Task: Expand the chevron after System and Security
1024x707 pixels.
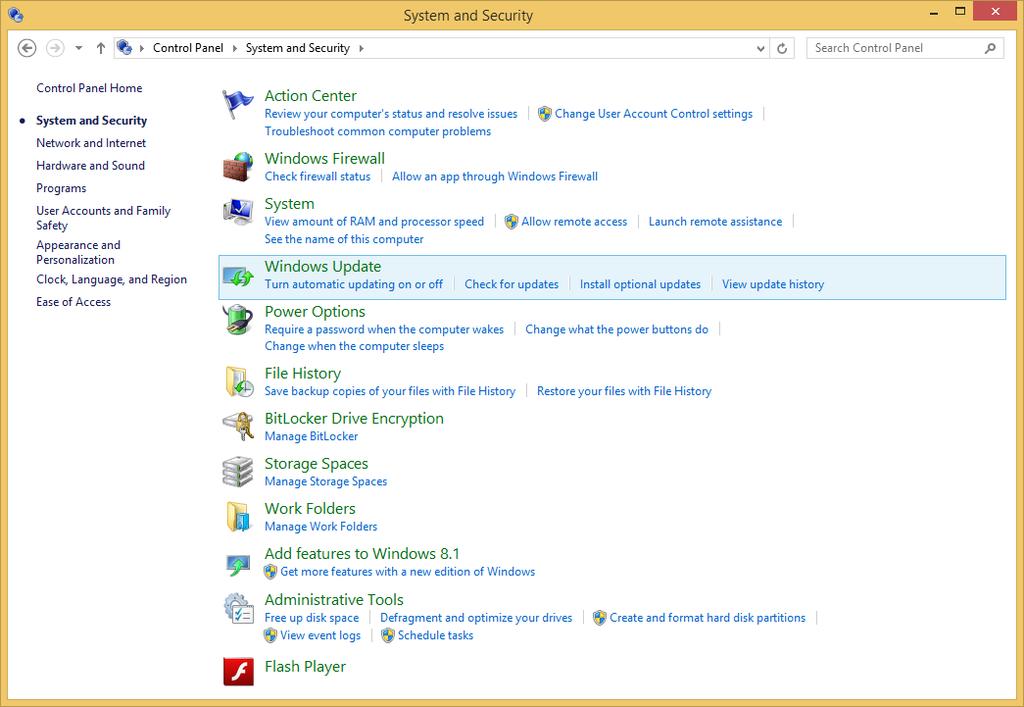Action: tap(361, 48)
